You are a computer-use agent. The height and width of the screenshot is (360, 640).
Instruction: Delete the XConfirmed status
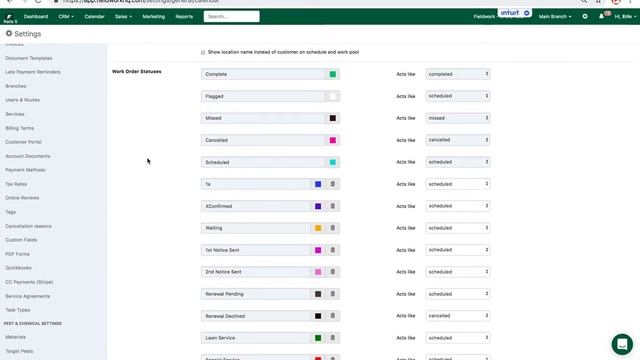(333, 206)
